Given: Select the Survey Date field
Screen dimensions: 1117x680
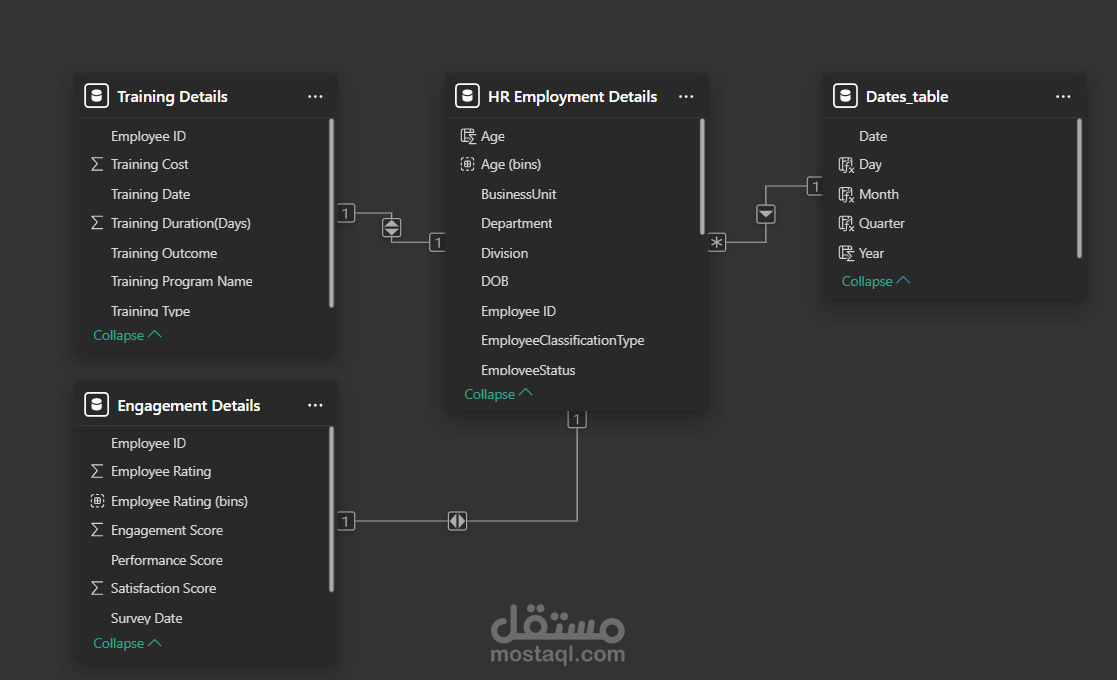Looking at the screenshot, I should [146, 618].
